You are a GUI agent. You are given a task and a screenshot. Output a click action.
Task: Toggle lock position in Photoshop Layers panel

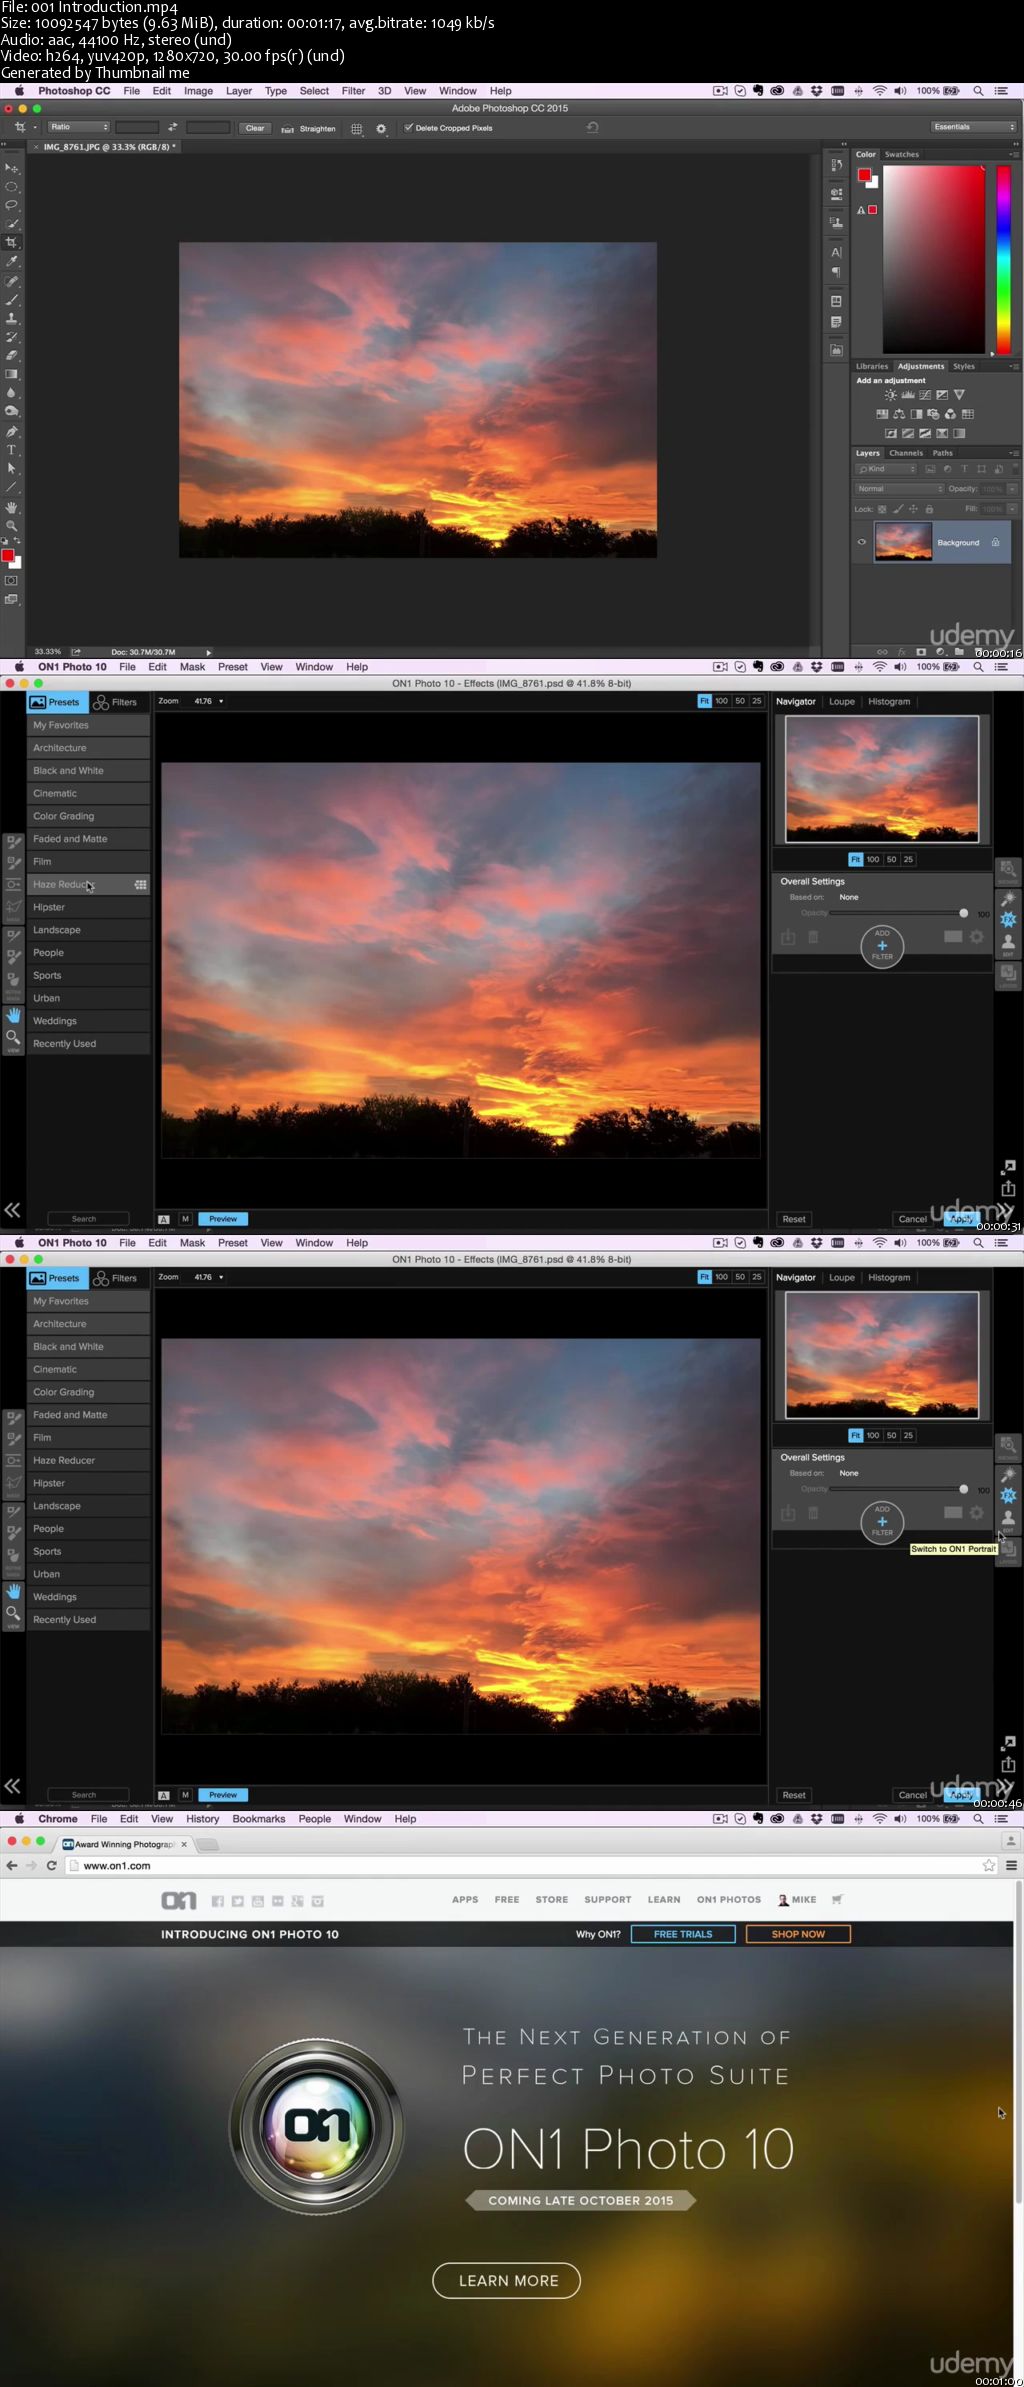[913, 509]
